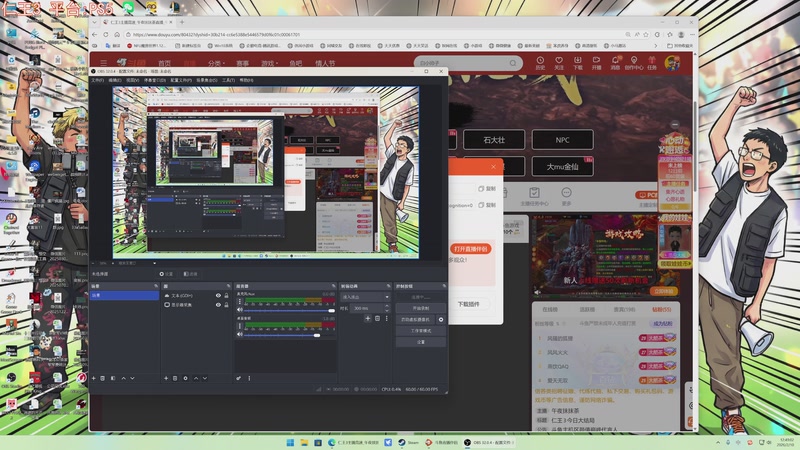
Task: Switch to 贵宾 tab in ranking panel
Action: tap(624, 310)
